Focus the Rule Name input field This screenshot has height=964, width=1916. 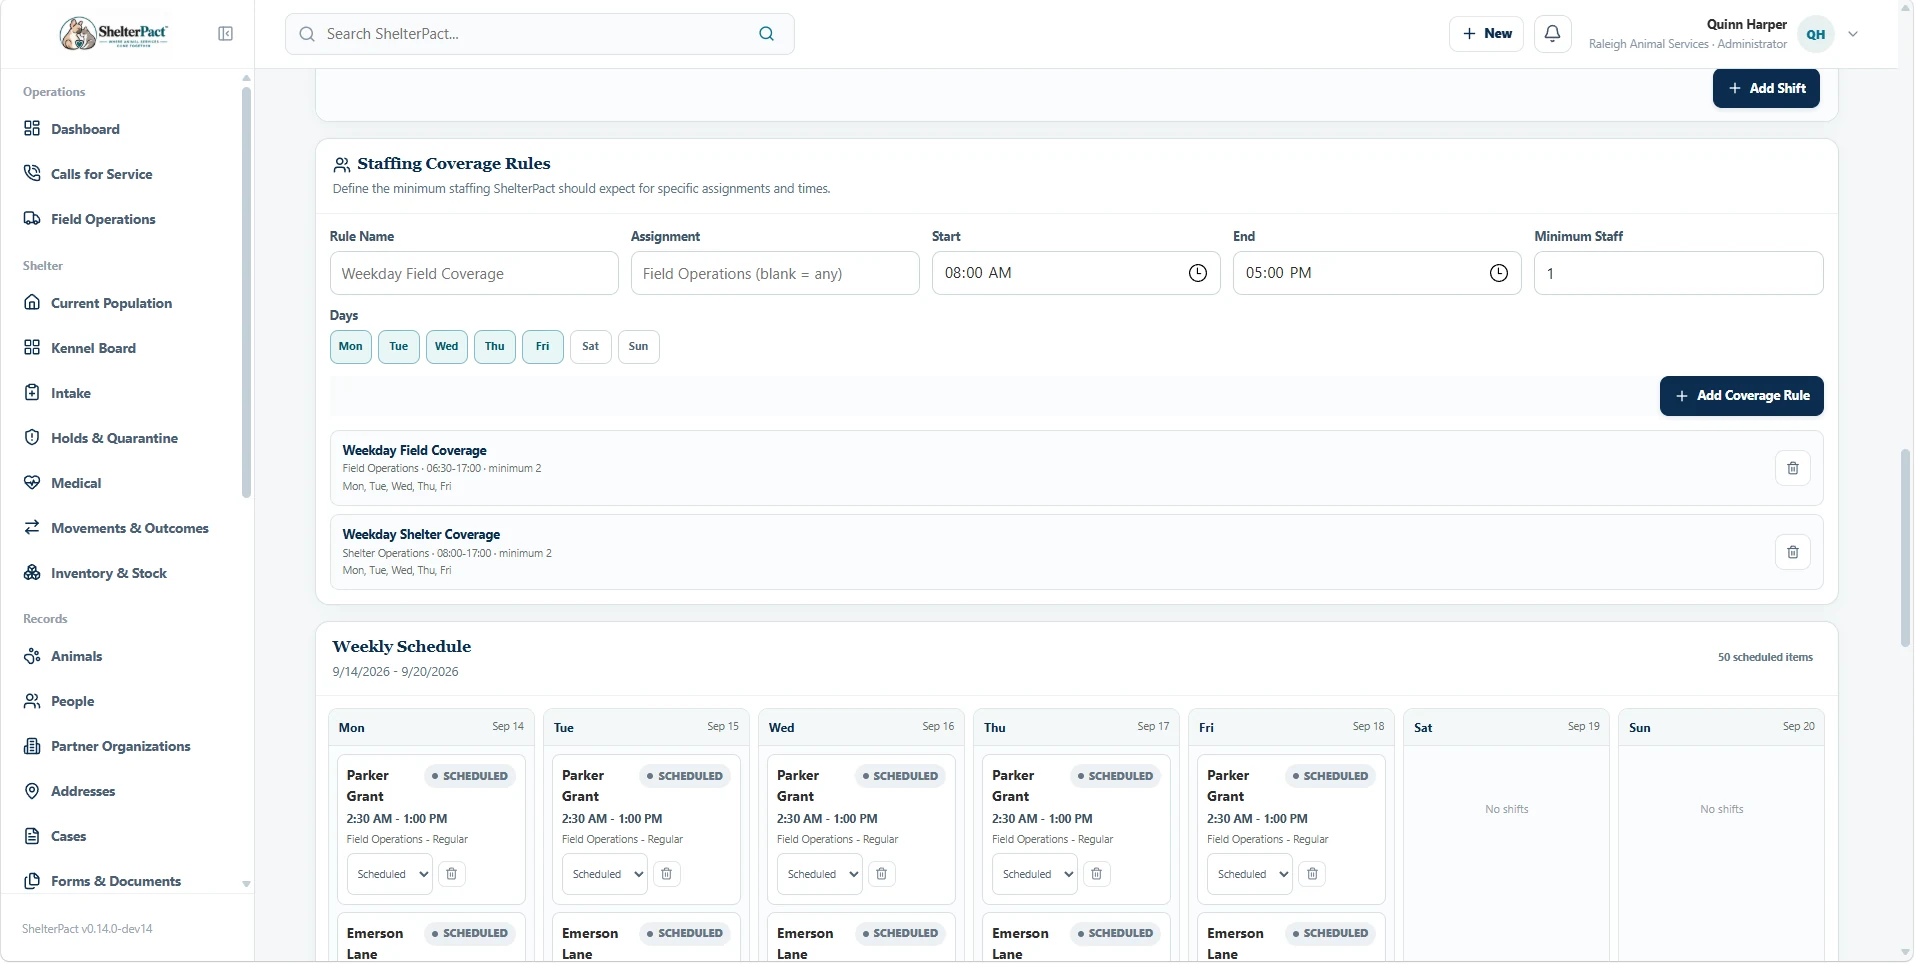[x=474, y=273]
